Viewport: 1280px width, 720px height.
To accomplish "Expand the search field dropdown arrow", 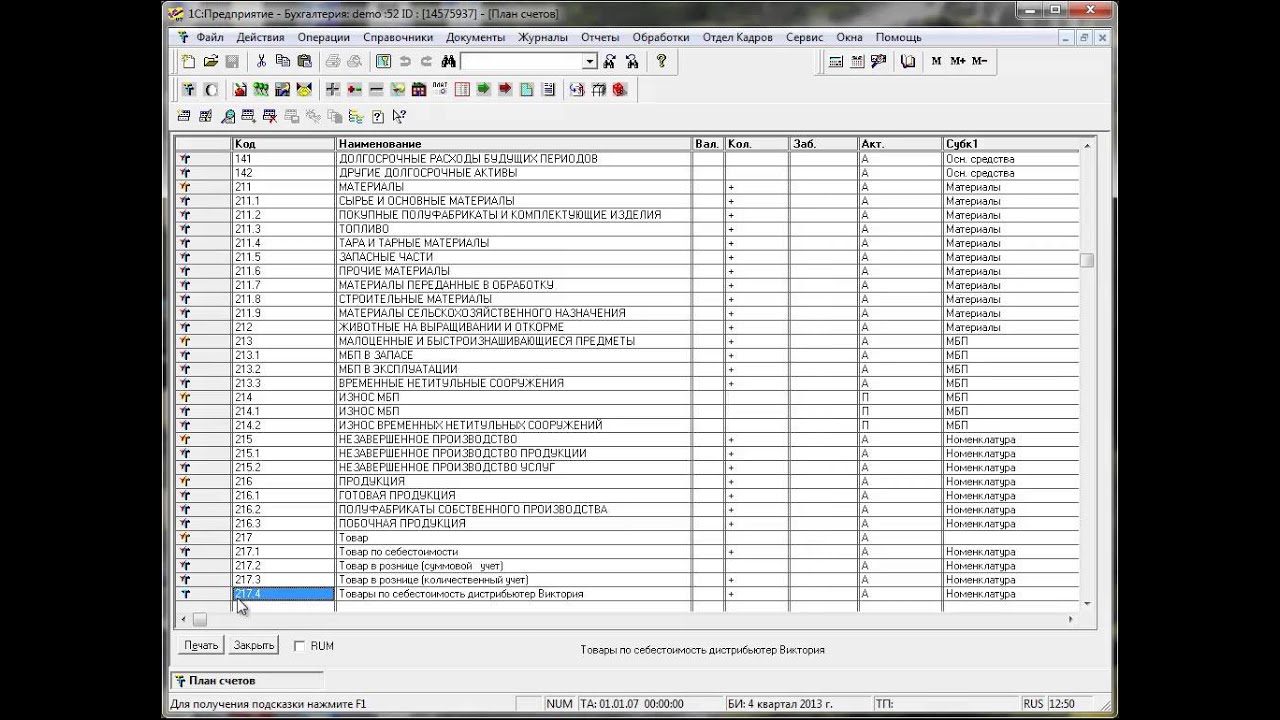I will pos(590,62).
